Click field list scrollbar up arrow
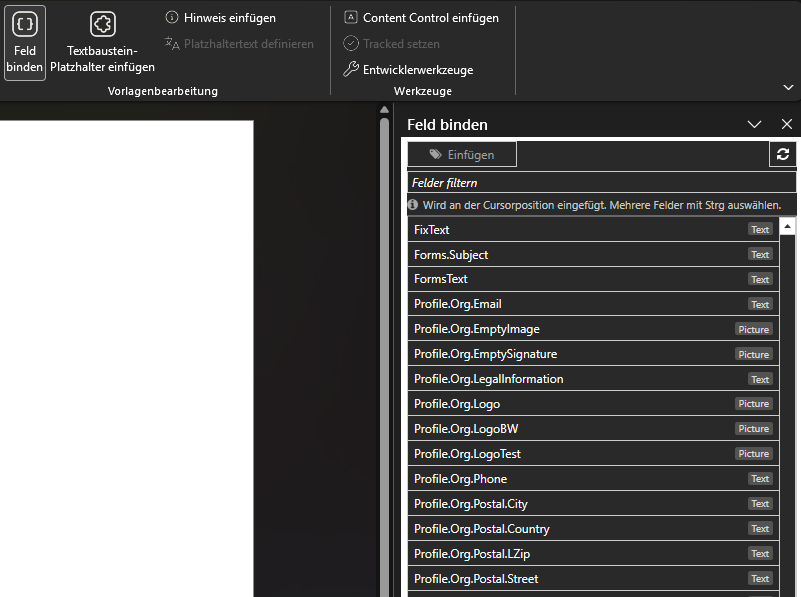 tap(788, 226)
